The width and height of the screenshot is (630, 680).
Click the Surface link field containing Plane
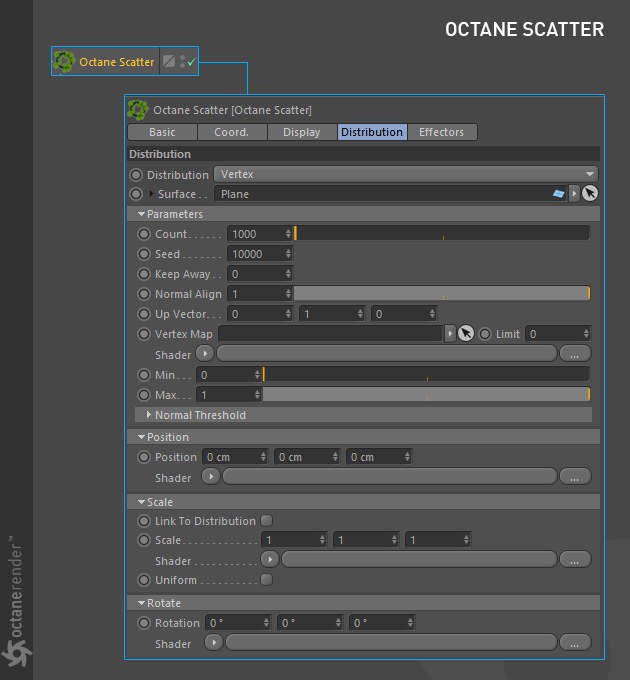click(x=391, y=194)
